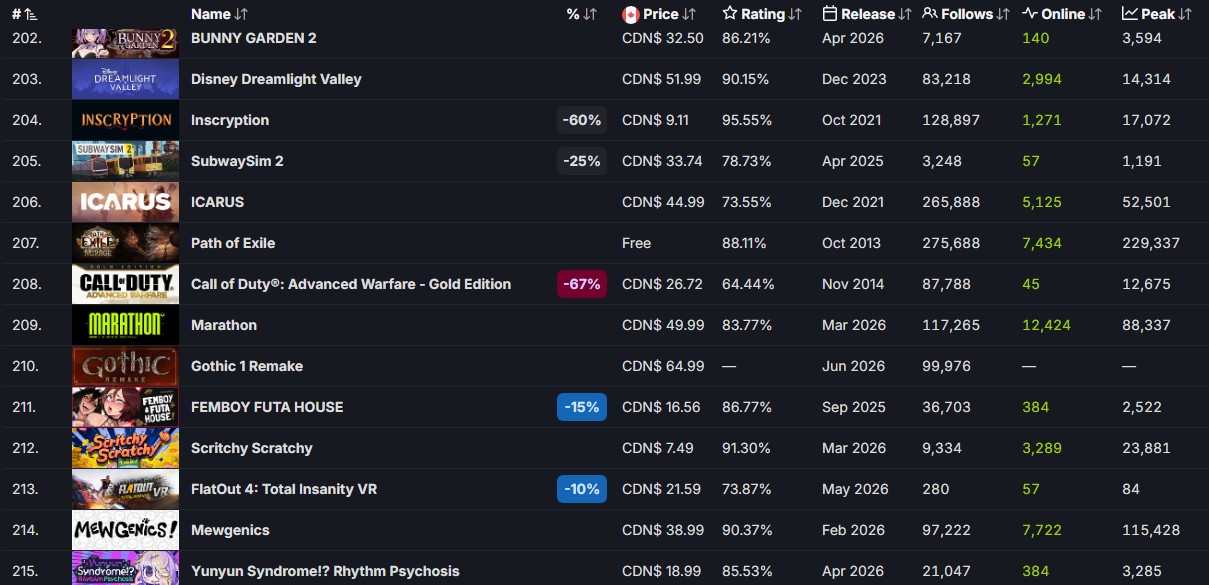Click the Oct 2013 release date

851,243
